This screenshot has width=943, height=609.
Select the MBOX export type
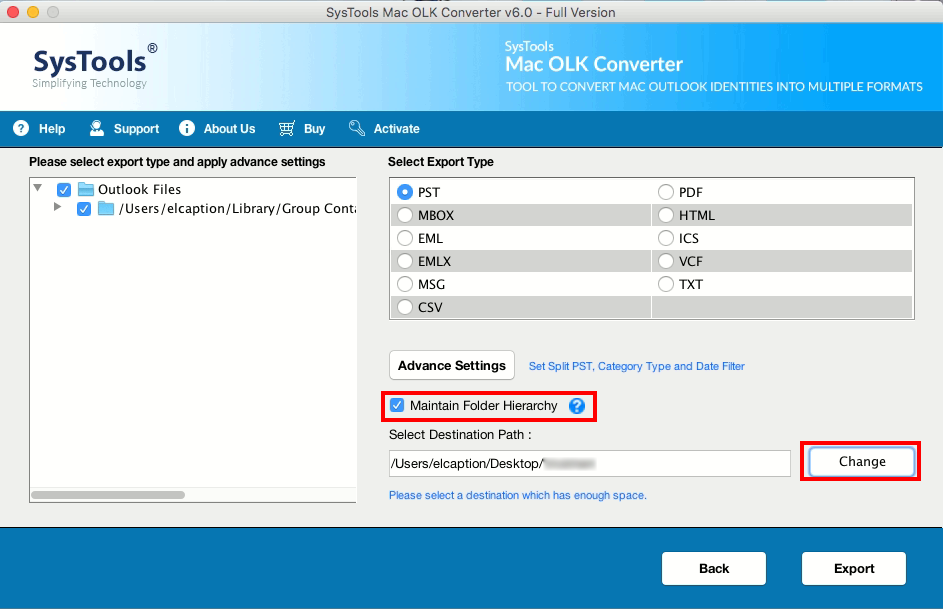click(x=405, y=215)
